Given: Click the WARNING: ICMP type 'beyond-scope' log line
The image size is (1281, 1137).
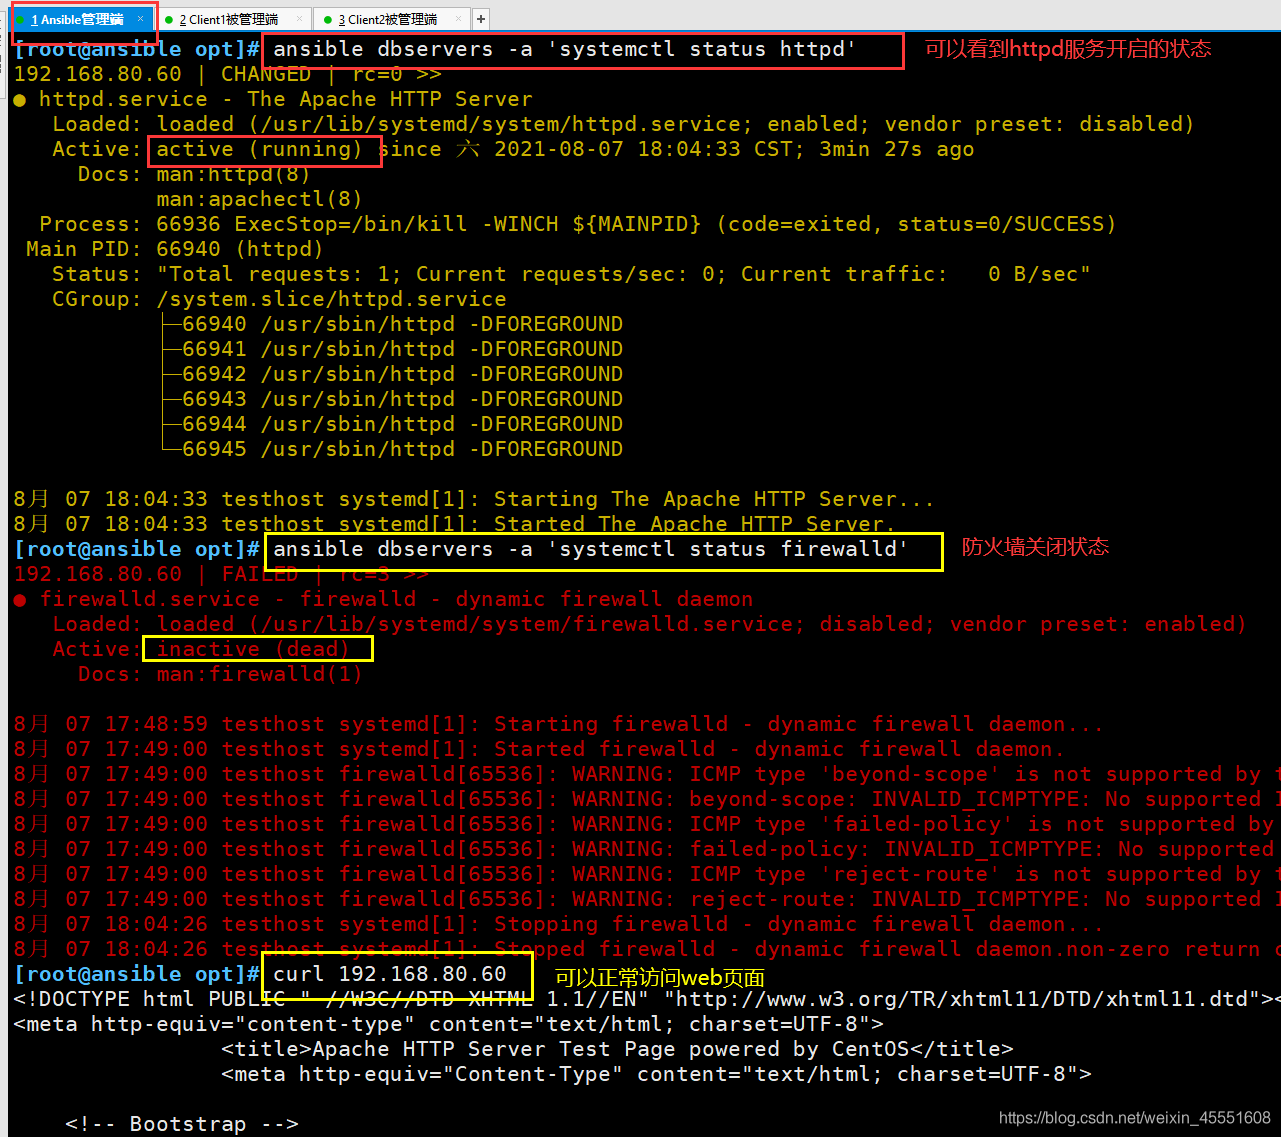Looking at the screenshot, I should 647,774.
